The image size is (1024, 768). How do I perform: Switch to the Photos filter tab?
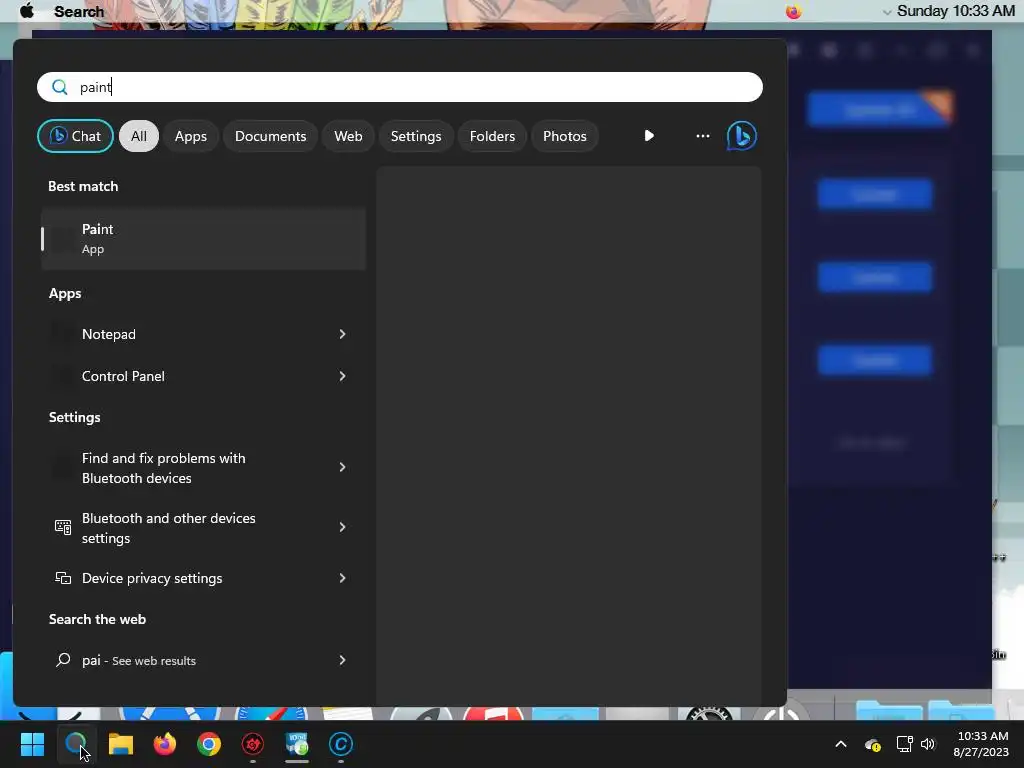pos(565,136)
